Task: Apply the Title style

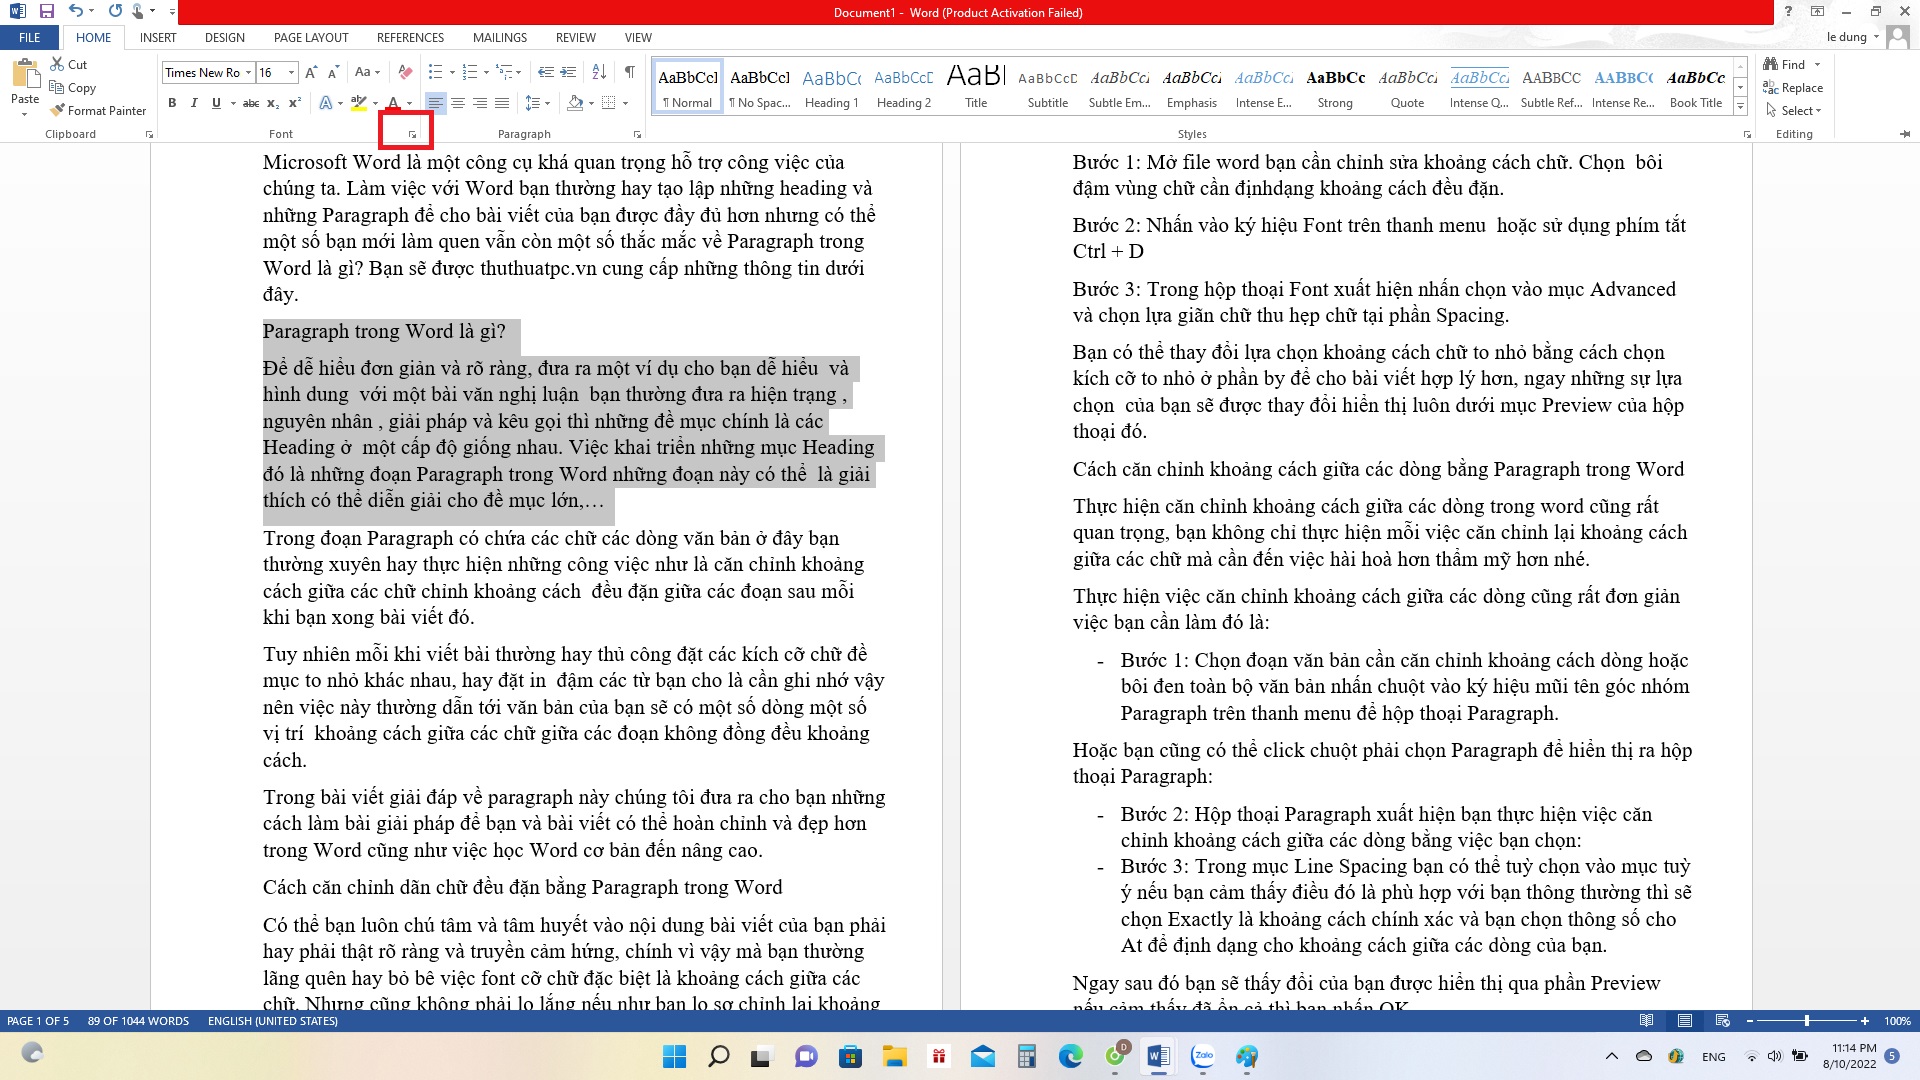Action: pos(975,87)
